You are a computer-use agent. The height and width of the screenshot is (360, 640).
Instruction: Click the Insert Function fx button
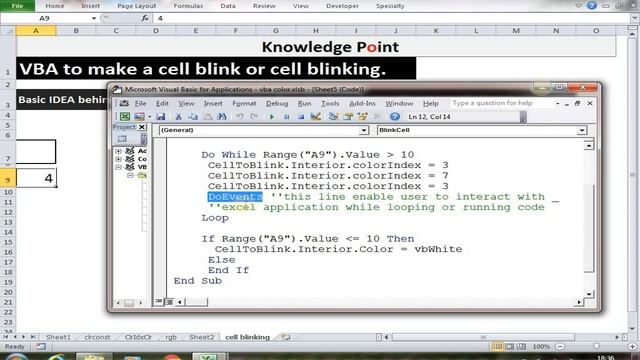pyautogui.click(x=145, y=18)
